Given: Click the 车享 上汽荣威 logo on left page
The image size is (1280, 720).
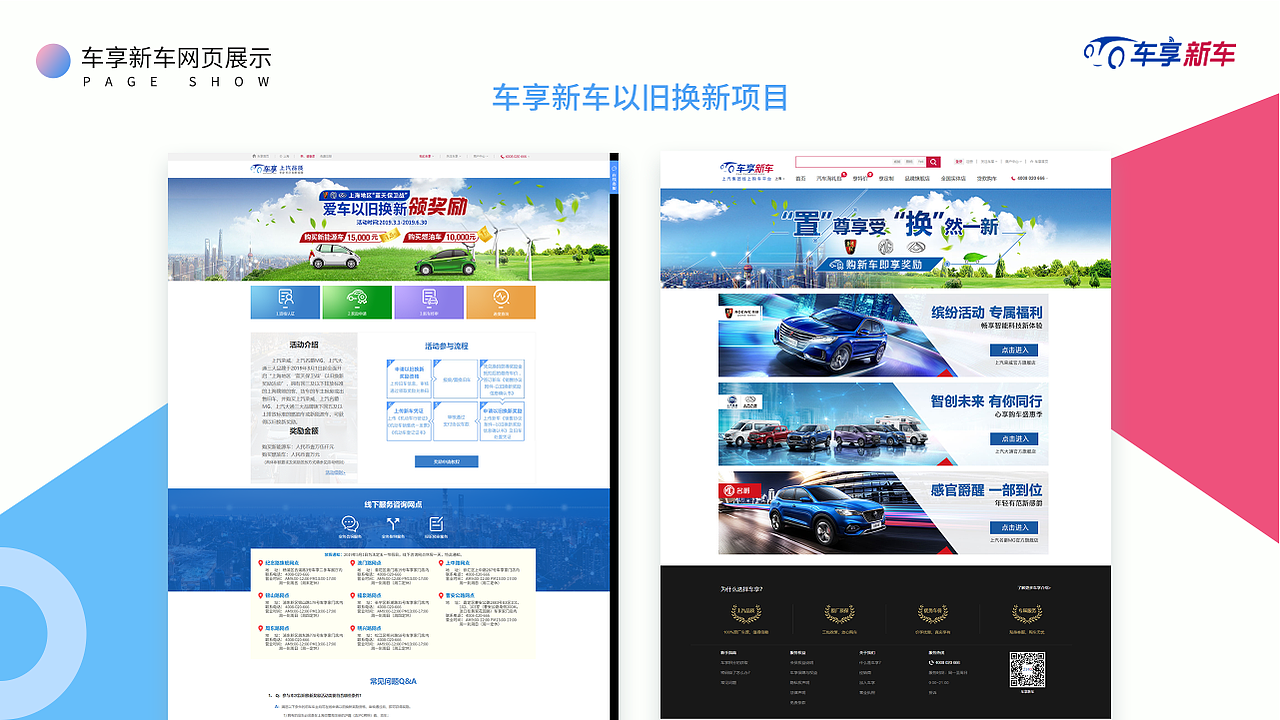Looking at the screenshot, I should [277, 169].
